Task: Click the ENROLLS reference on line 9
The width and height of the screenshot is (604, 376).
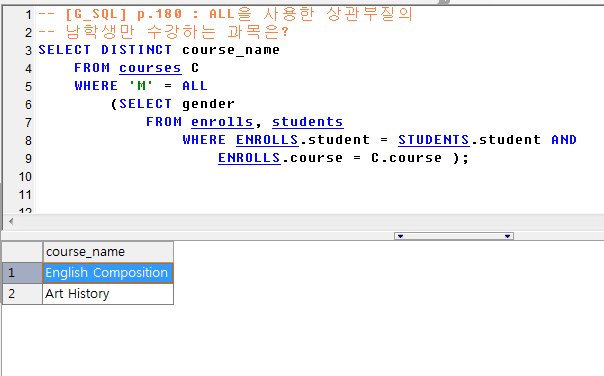Action: (x=249, y=158)
